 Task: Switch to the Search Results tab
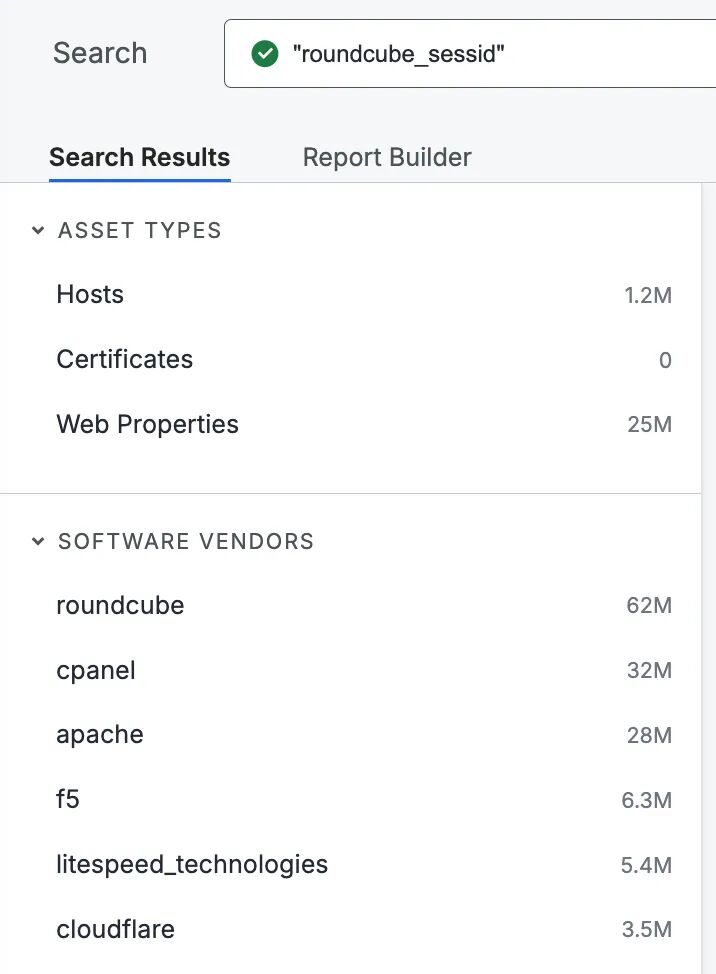coord(139,158)
